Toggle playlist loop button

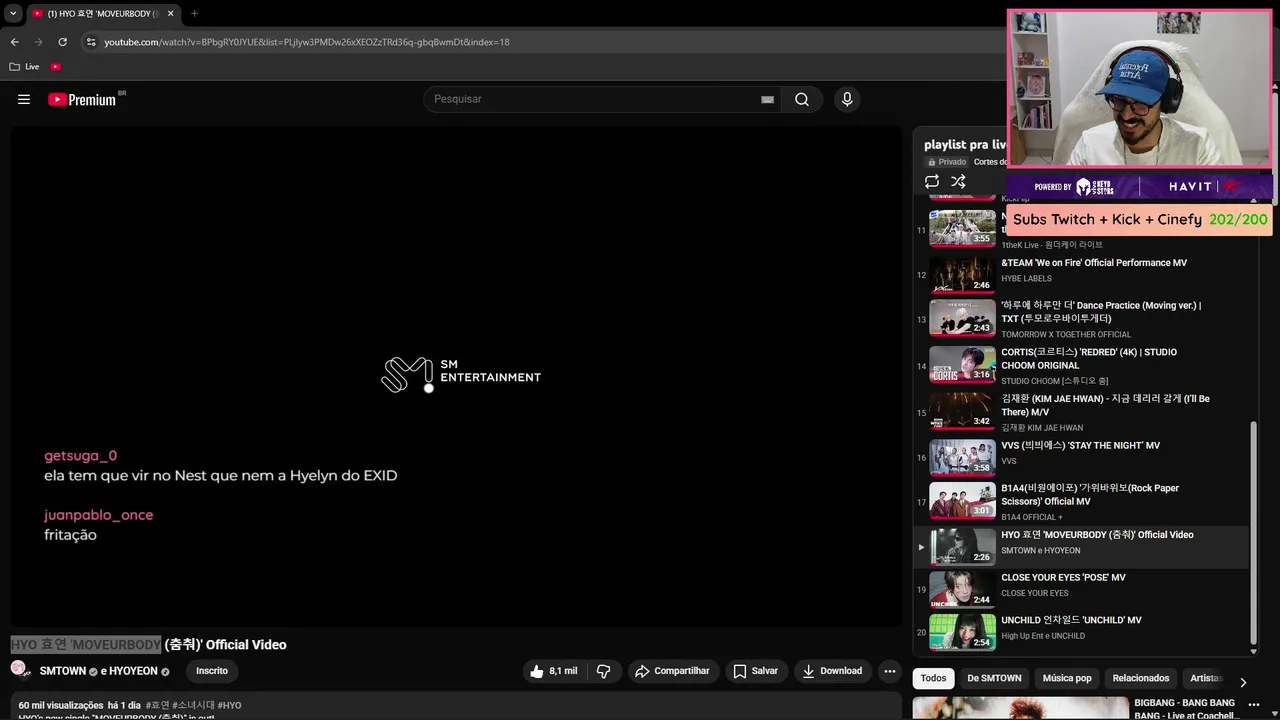(x=932, y=181)
